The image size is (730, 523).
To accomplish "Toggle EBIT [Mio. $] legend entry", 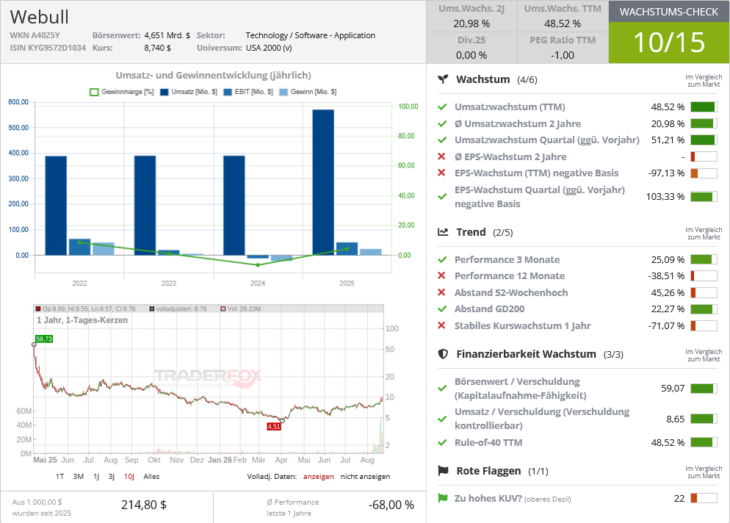I will (248, 92).
